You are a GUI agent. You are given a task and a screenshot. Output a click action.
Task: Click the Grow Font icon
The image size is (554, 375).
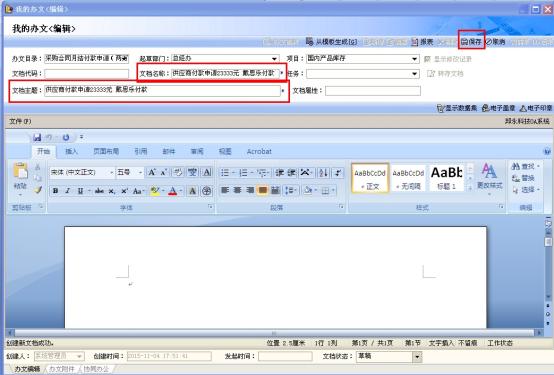click(x=152, y=172)
